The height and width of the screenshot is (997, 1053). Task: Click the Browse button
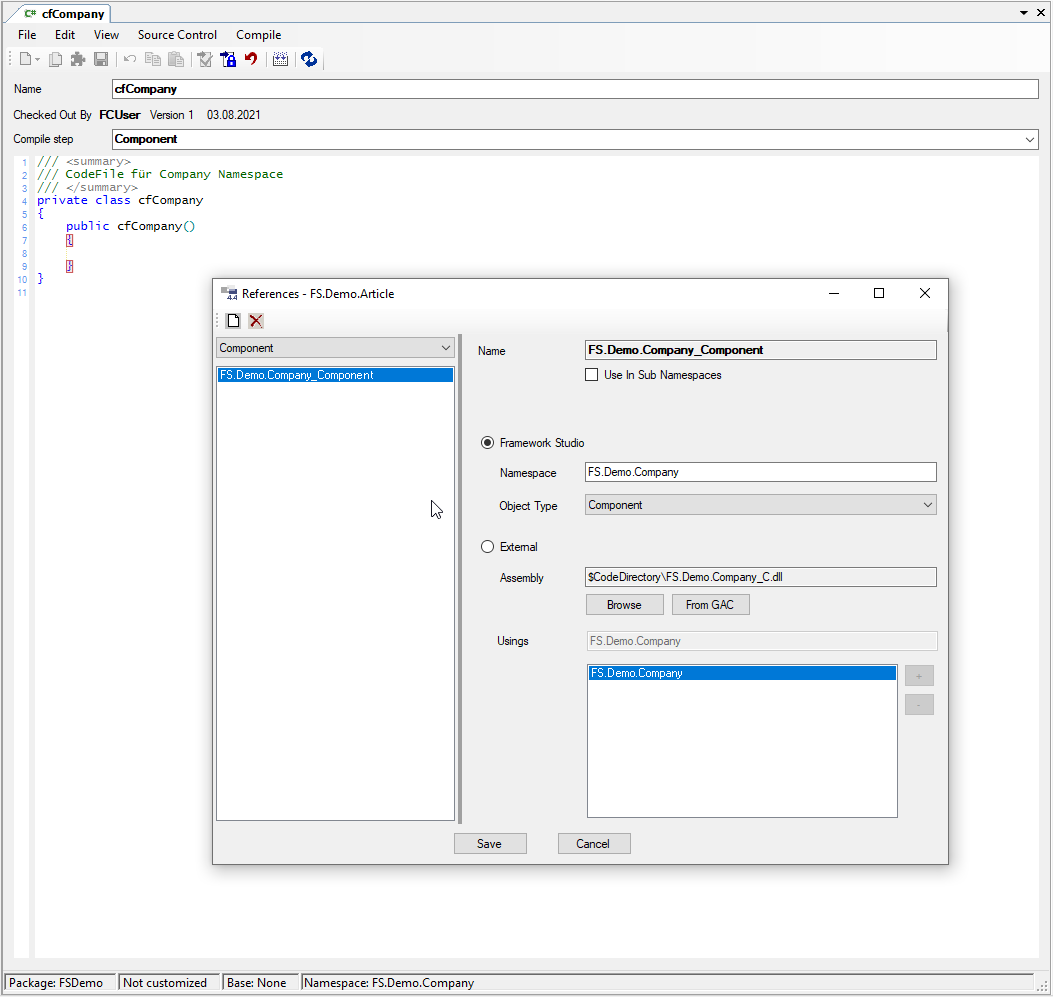click(x=625, y=605)
